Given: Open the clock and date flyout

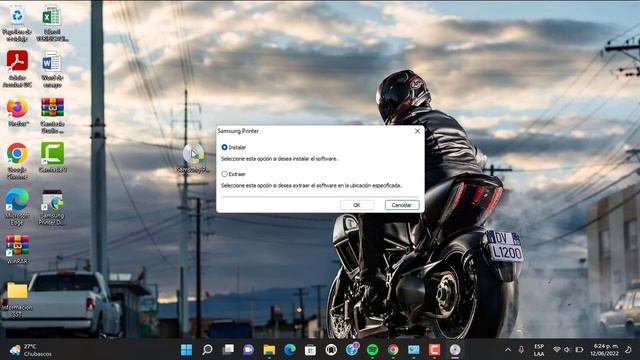Looking at the screenshot, I should [604, 350].
